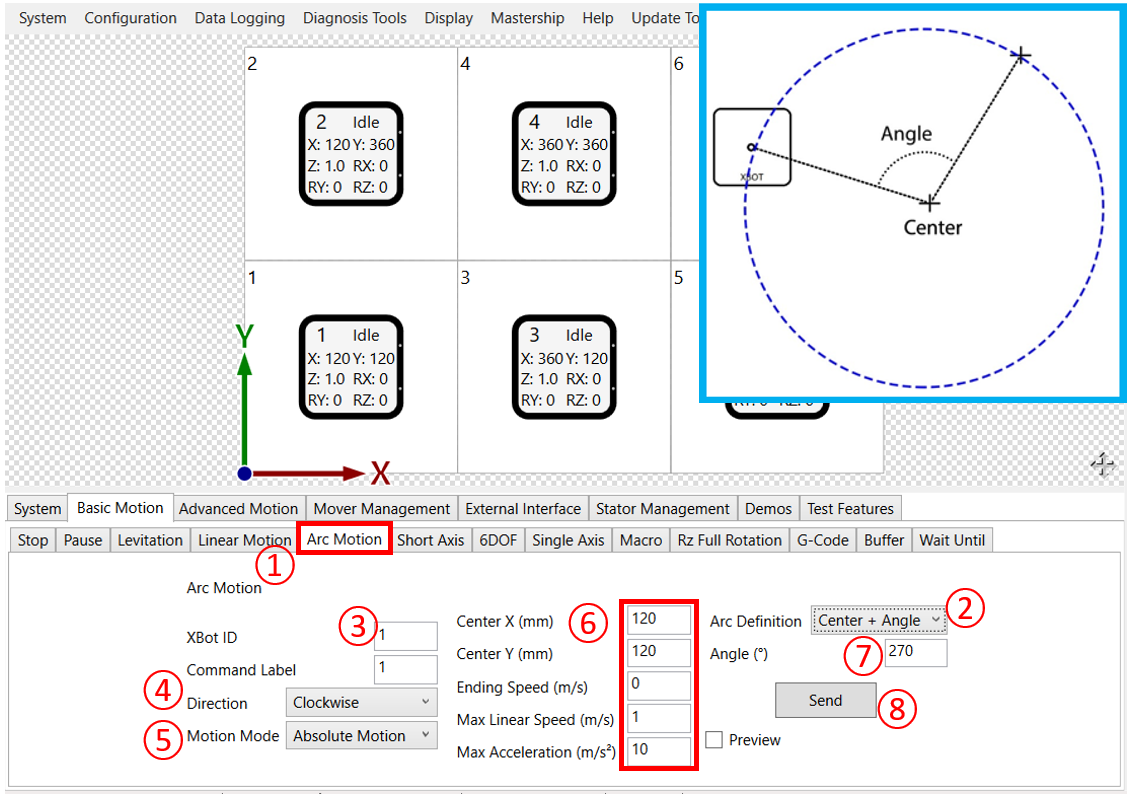The width and height of the screenshot is (1129, 796).
Task: Open the Advanced Motion tab
Action: (238, 509)
